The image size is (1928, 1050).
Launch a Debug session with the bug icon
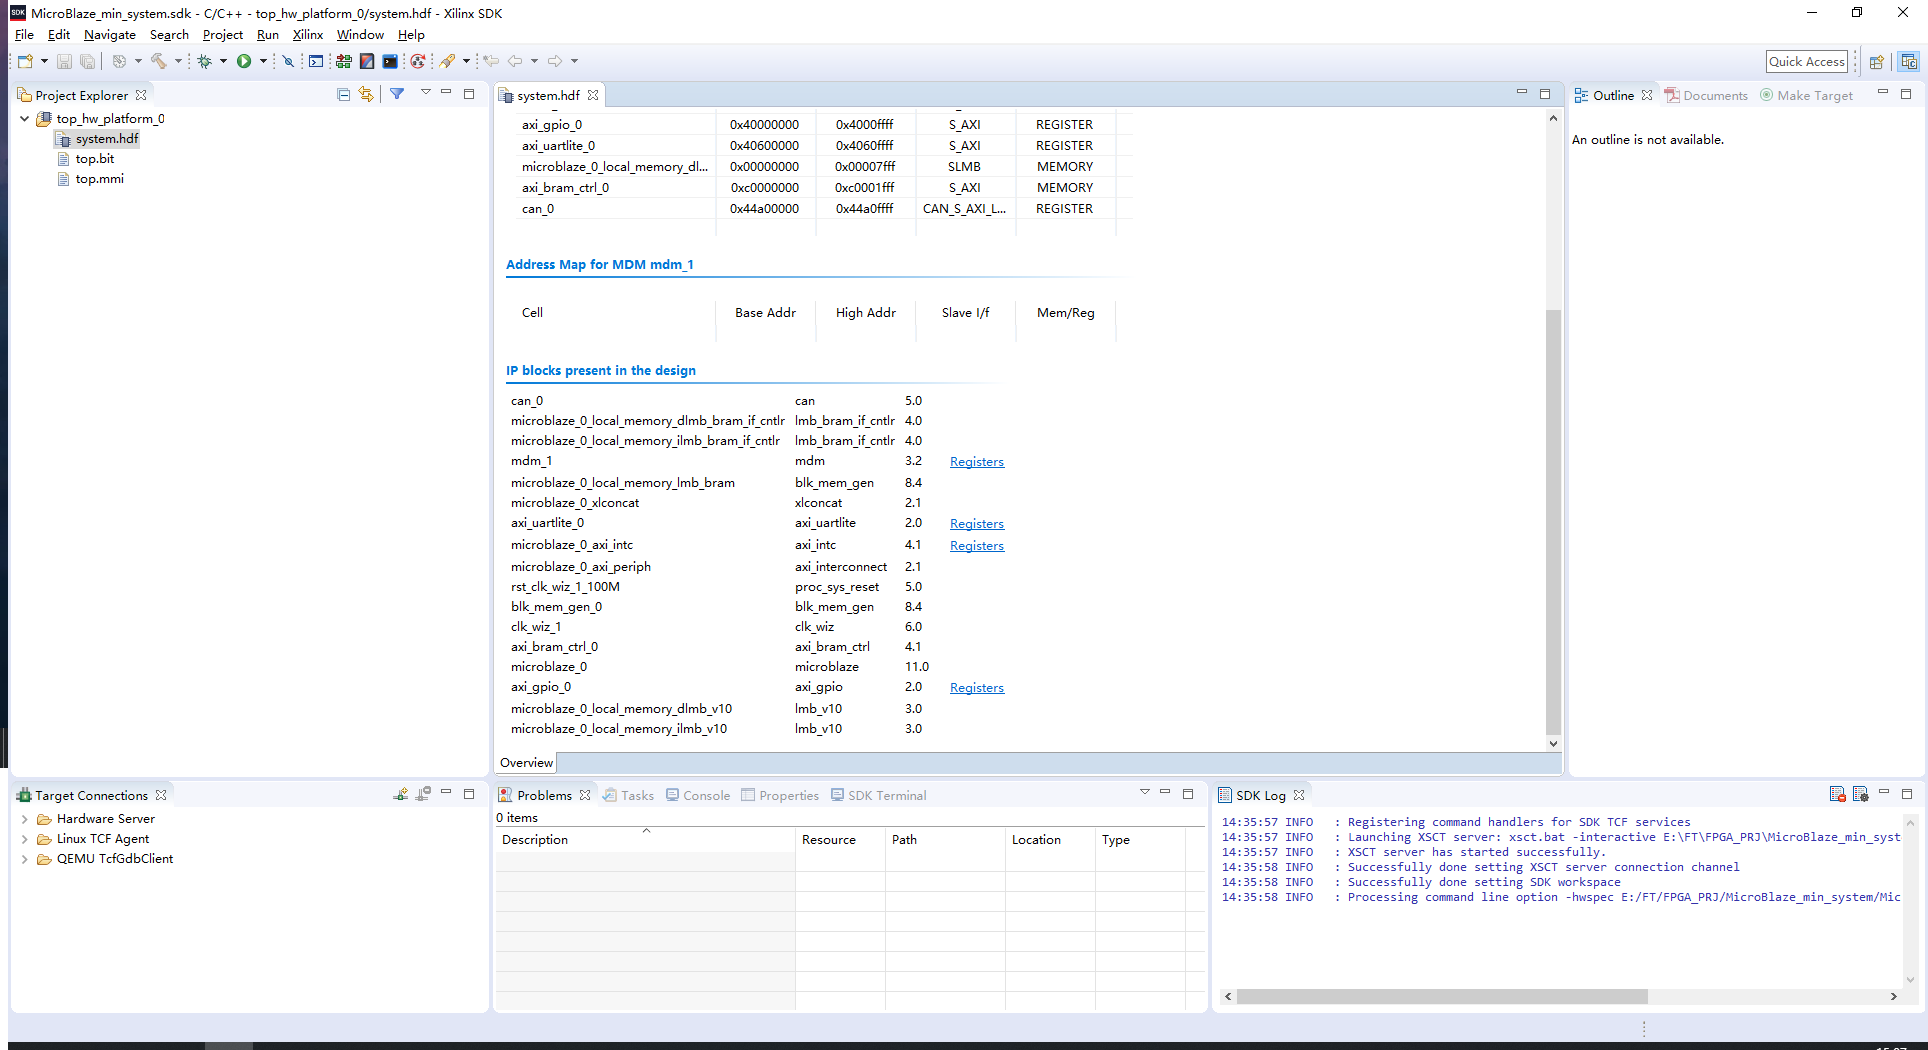point(204,61)
